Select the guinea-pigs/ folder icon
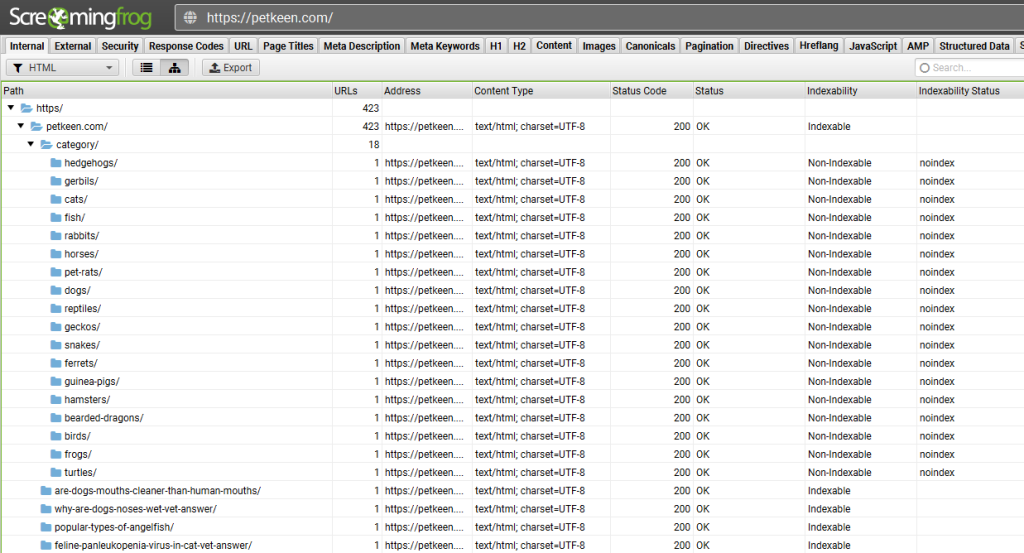 pos(56,381)
